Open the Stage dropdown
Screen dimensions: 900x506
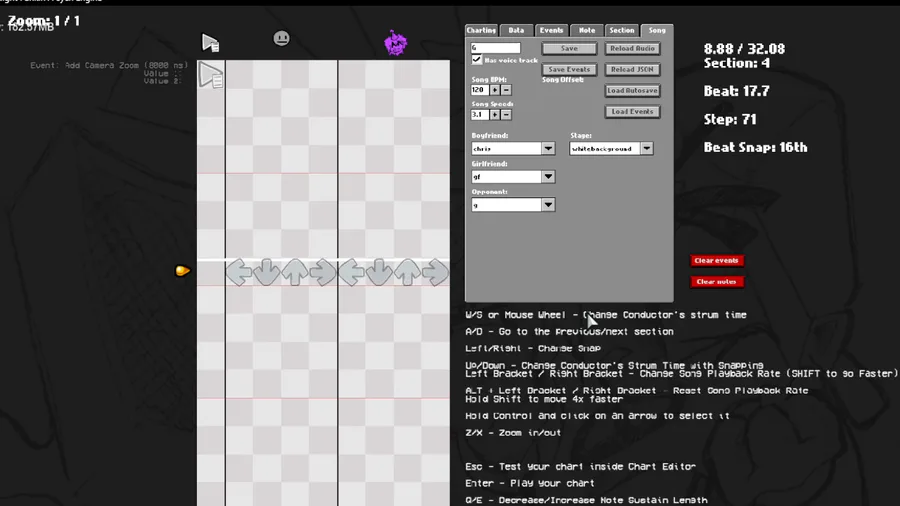647,149
